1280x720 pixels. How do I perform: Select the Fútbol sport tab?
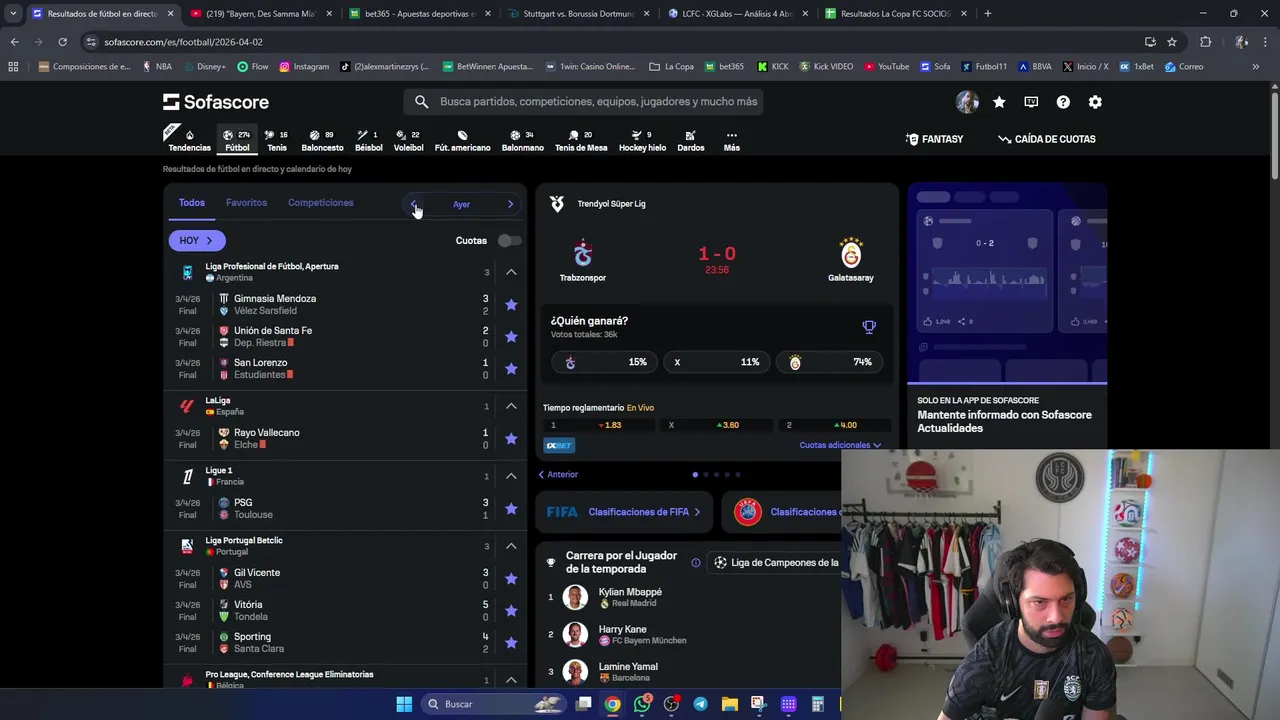tap(237, 140)
